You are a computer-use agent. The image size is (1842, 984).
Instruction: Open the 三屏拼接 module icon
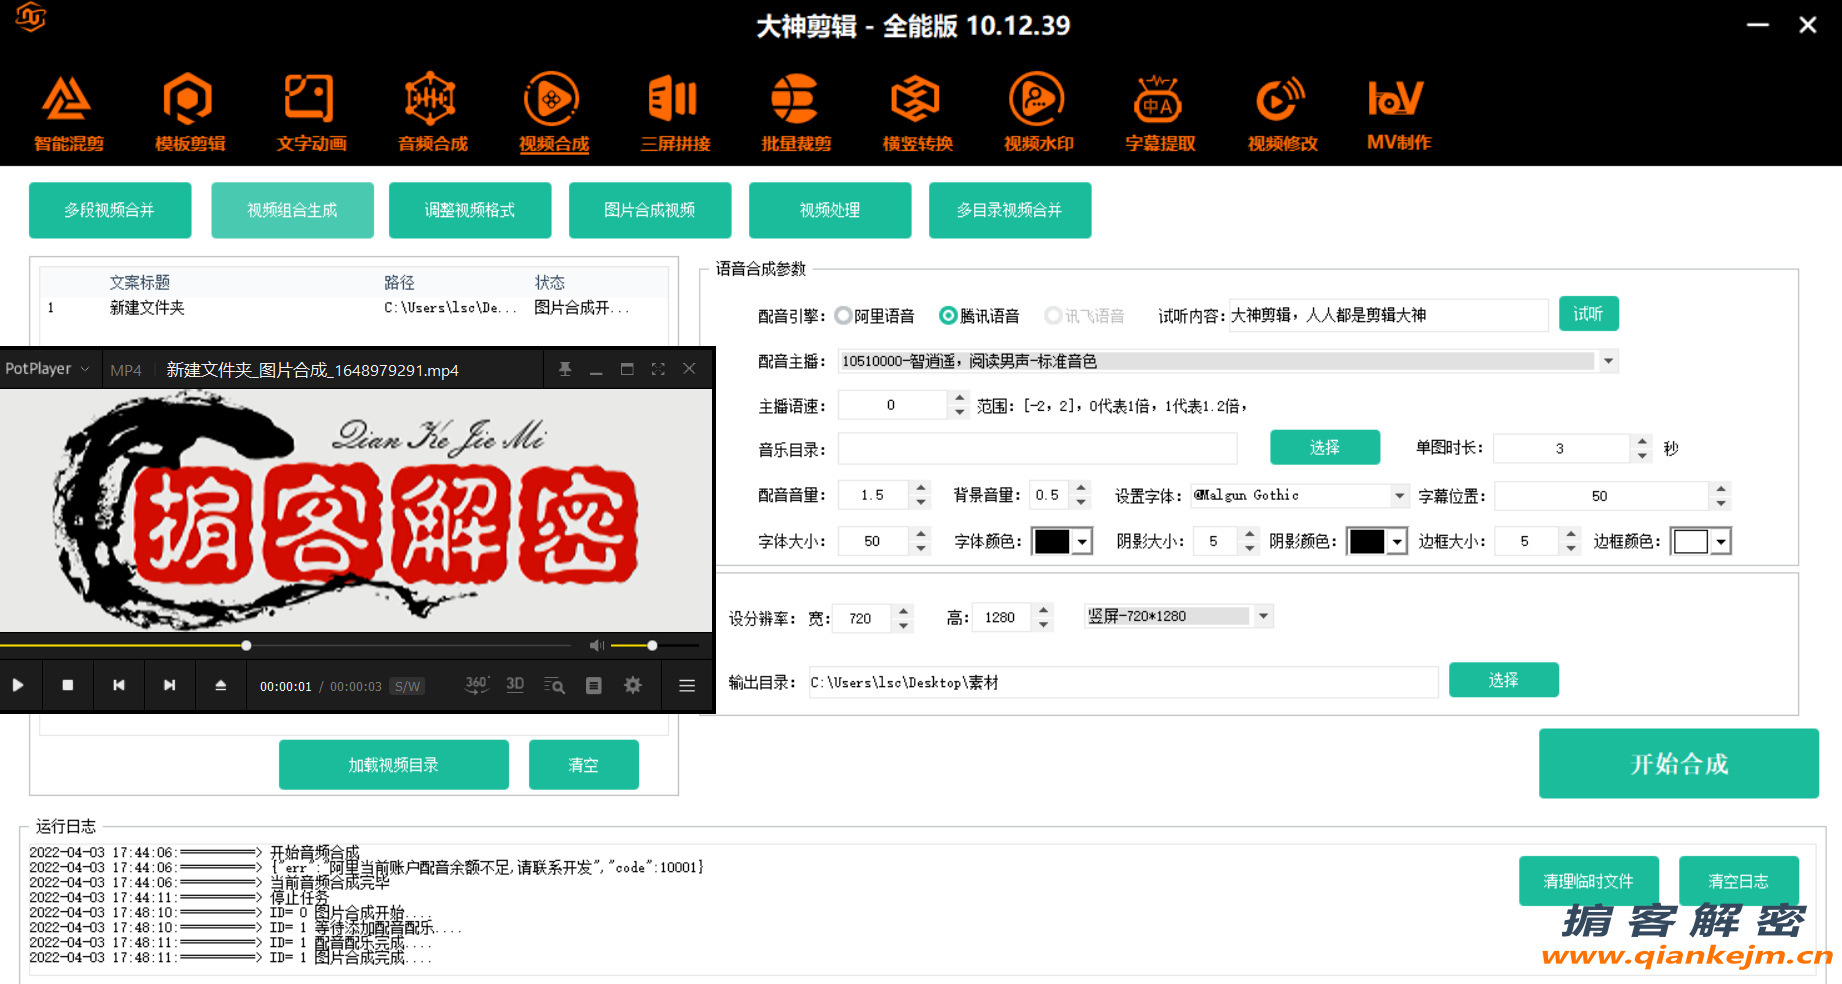(x=675, y=112)
